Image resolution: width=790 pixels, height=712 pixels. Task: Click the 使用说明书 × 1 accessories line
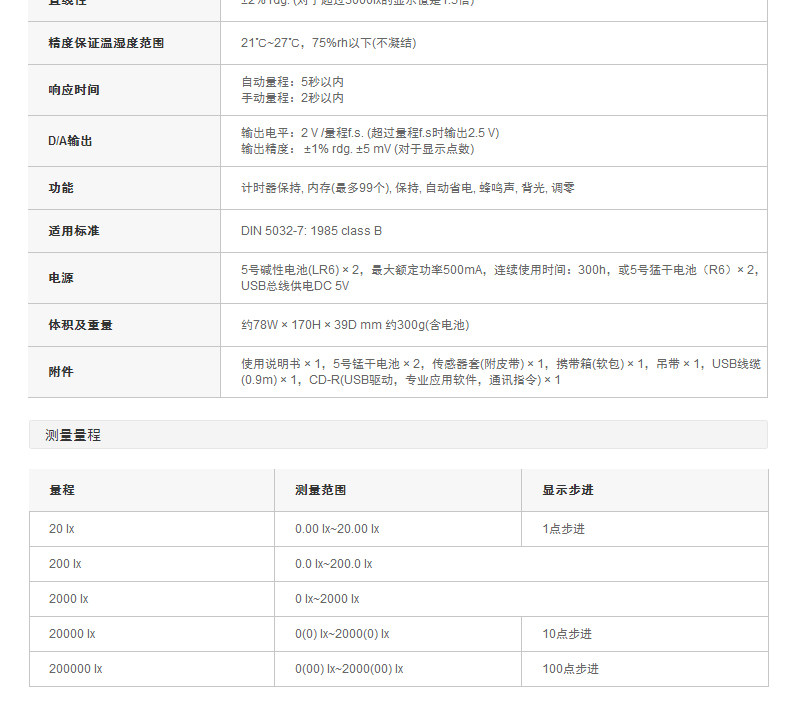[501, 364]
